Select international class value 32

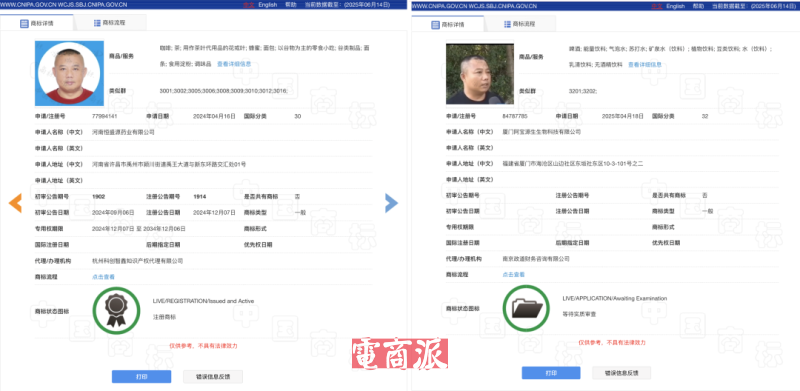click(x=705, y=116)
